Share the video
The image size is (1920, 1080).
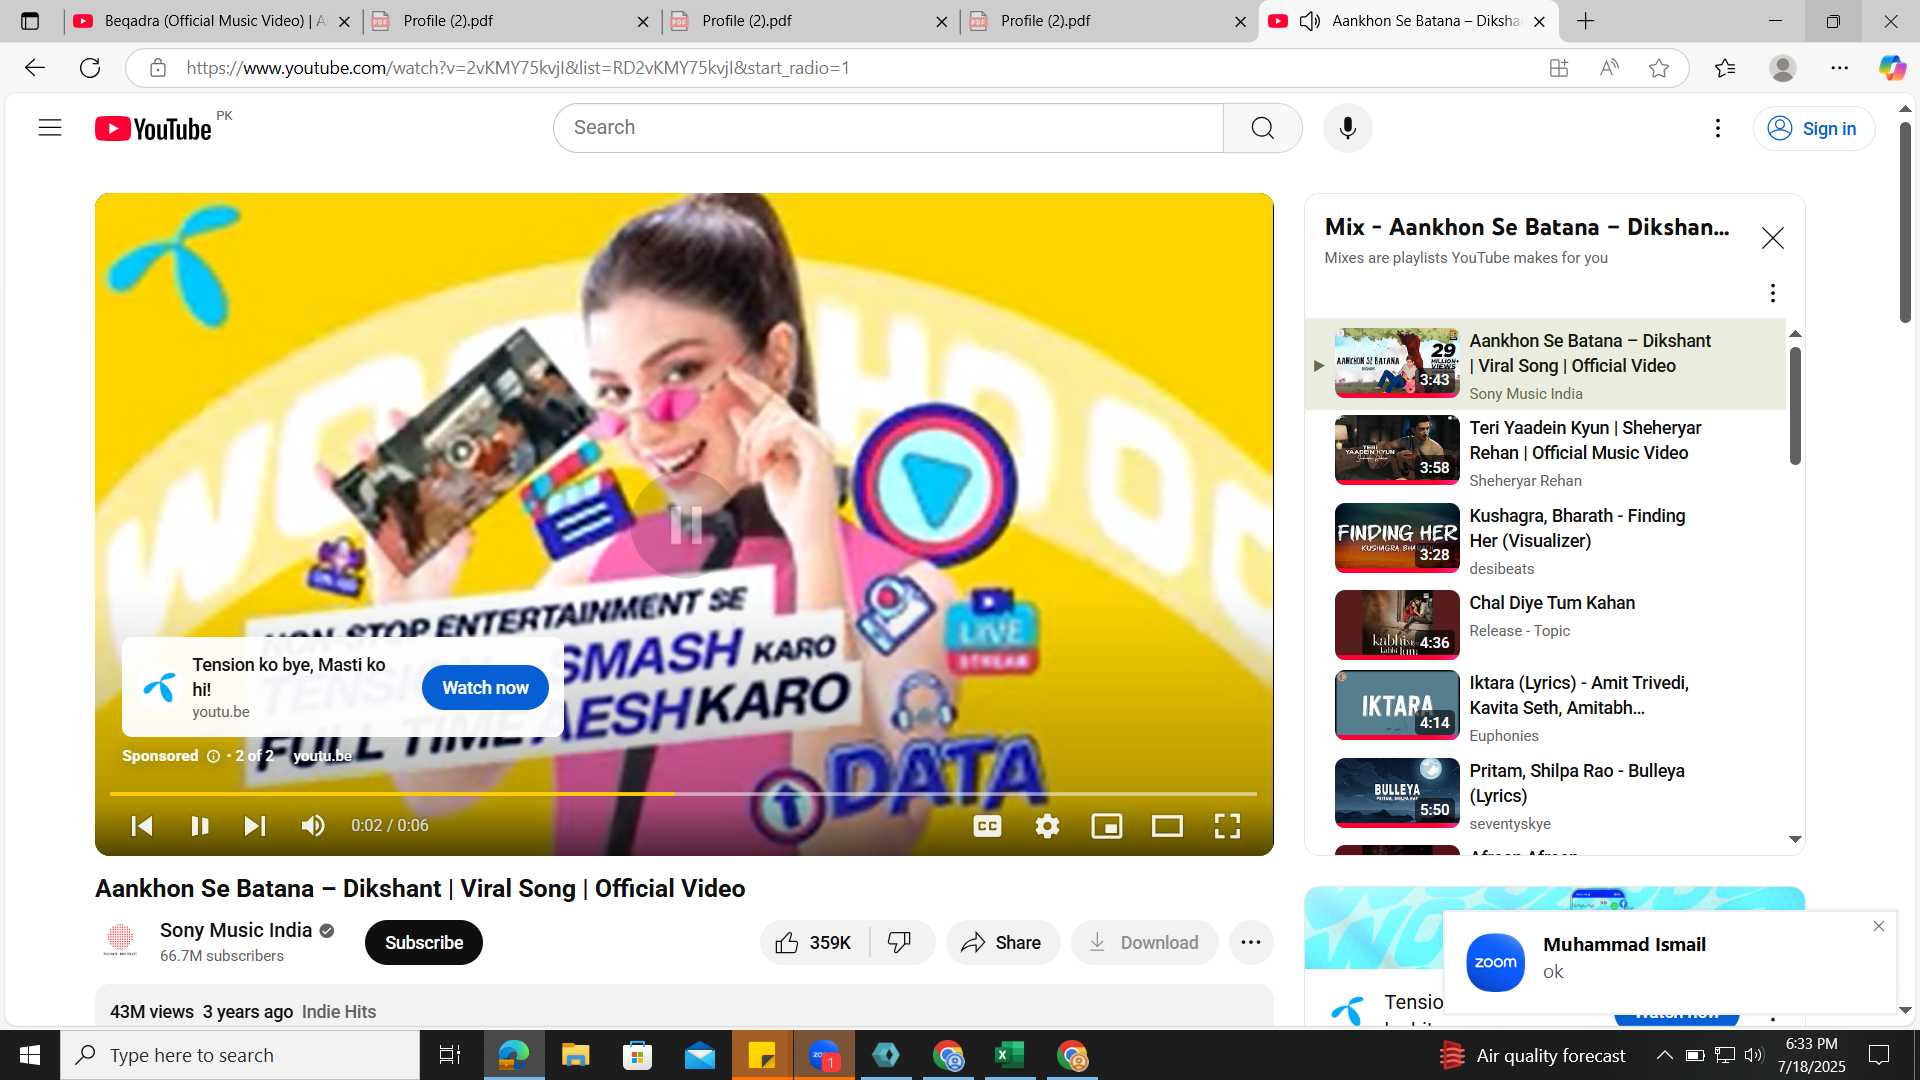tap(1002, 943)
